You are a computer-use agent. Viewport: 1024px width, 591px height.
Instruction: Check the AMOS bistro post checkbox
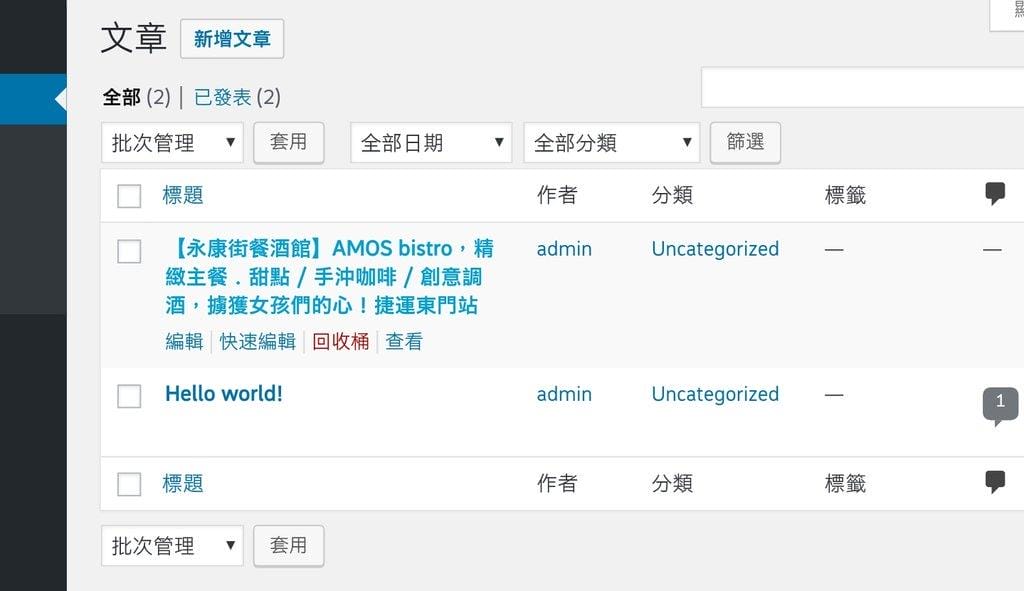tap(129, 251)
